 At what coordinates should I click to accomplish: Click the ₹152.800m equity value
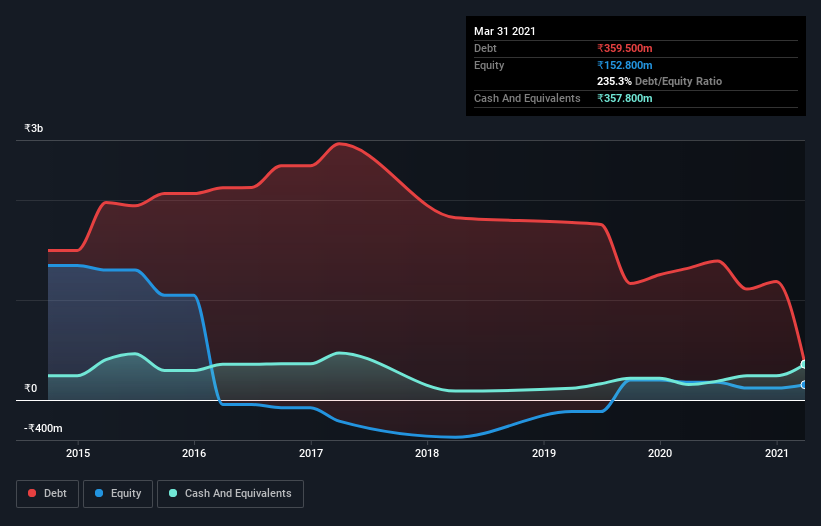click(625, 65)
